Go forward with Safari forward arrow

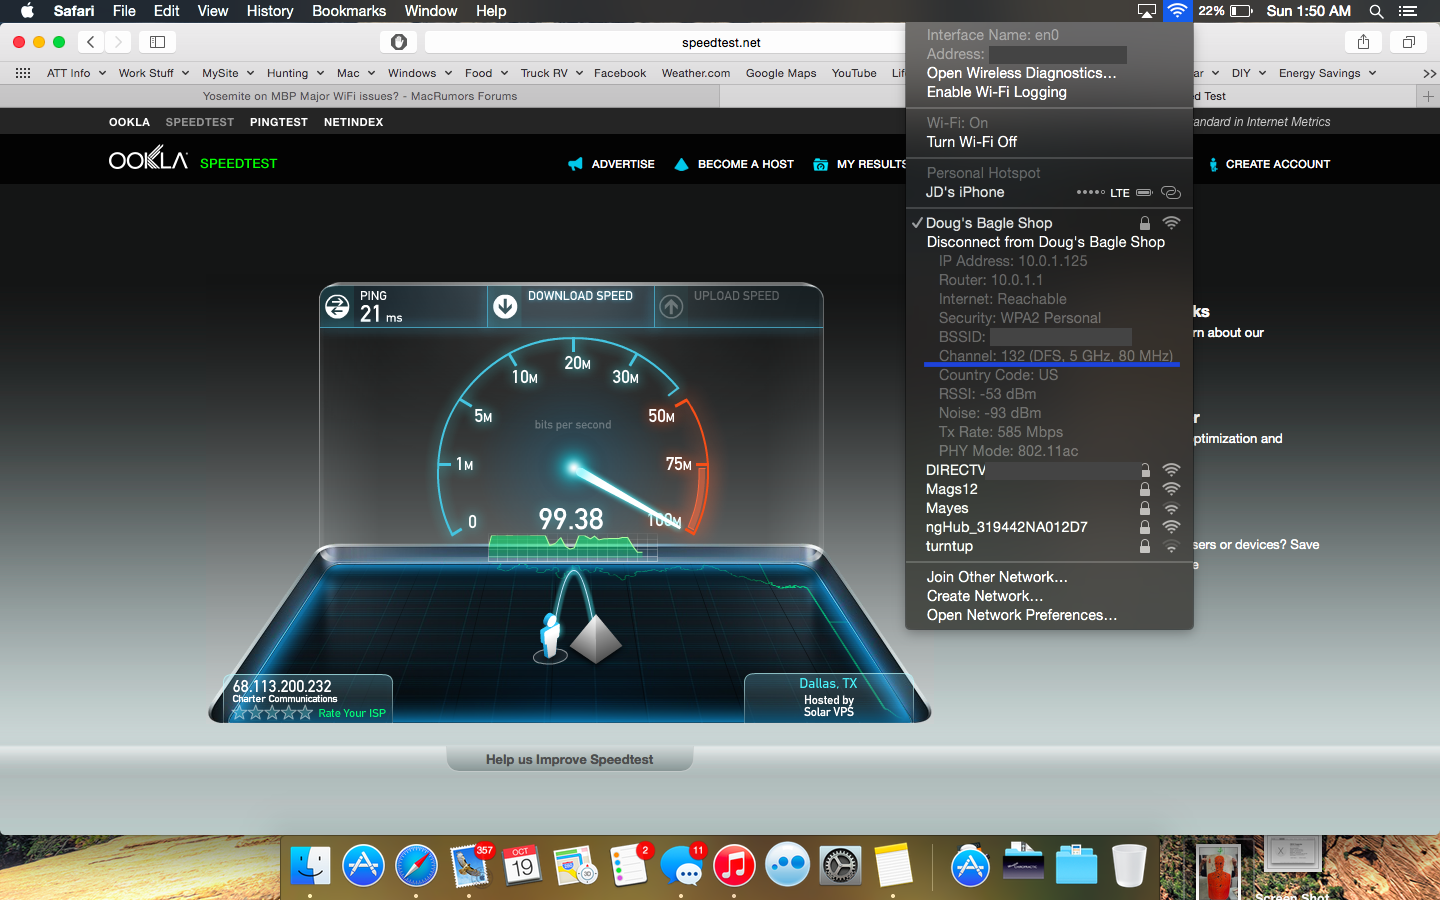coord(118,42)
